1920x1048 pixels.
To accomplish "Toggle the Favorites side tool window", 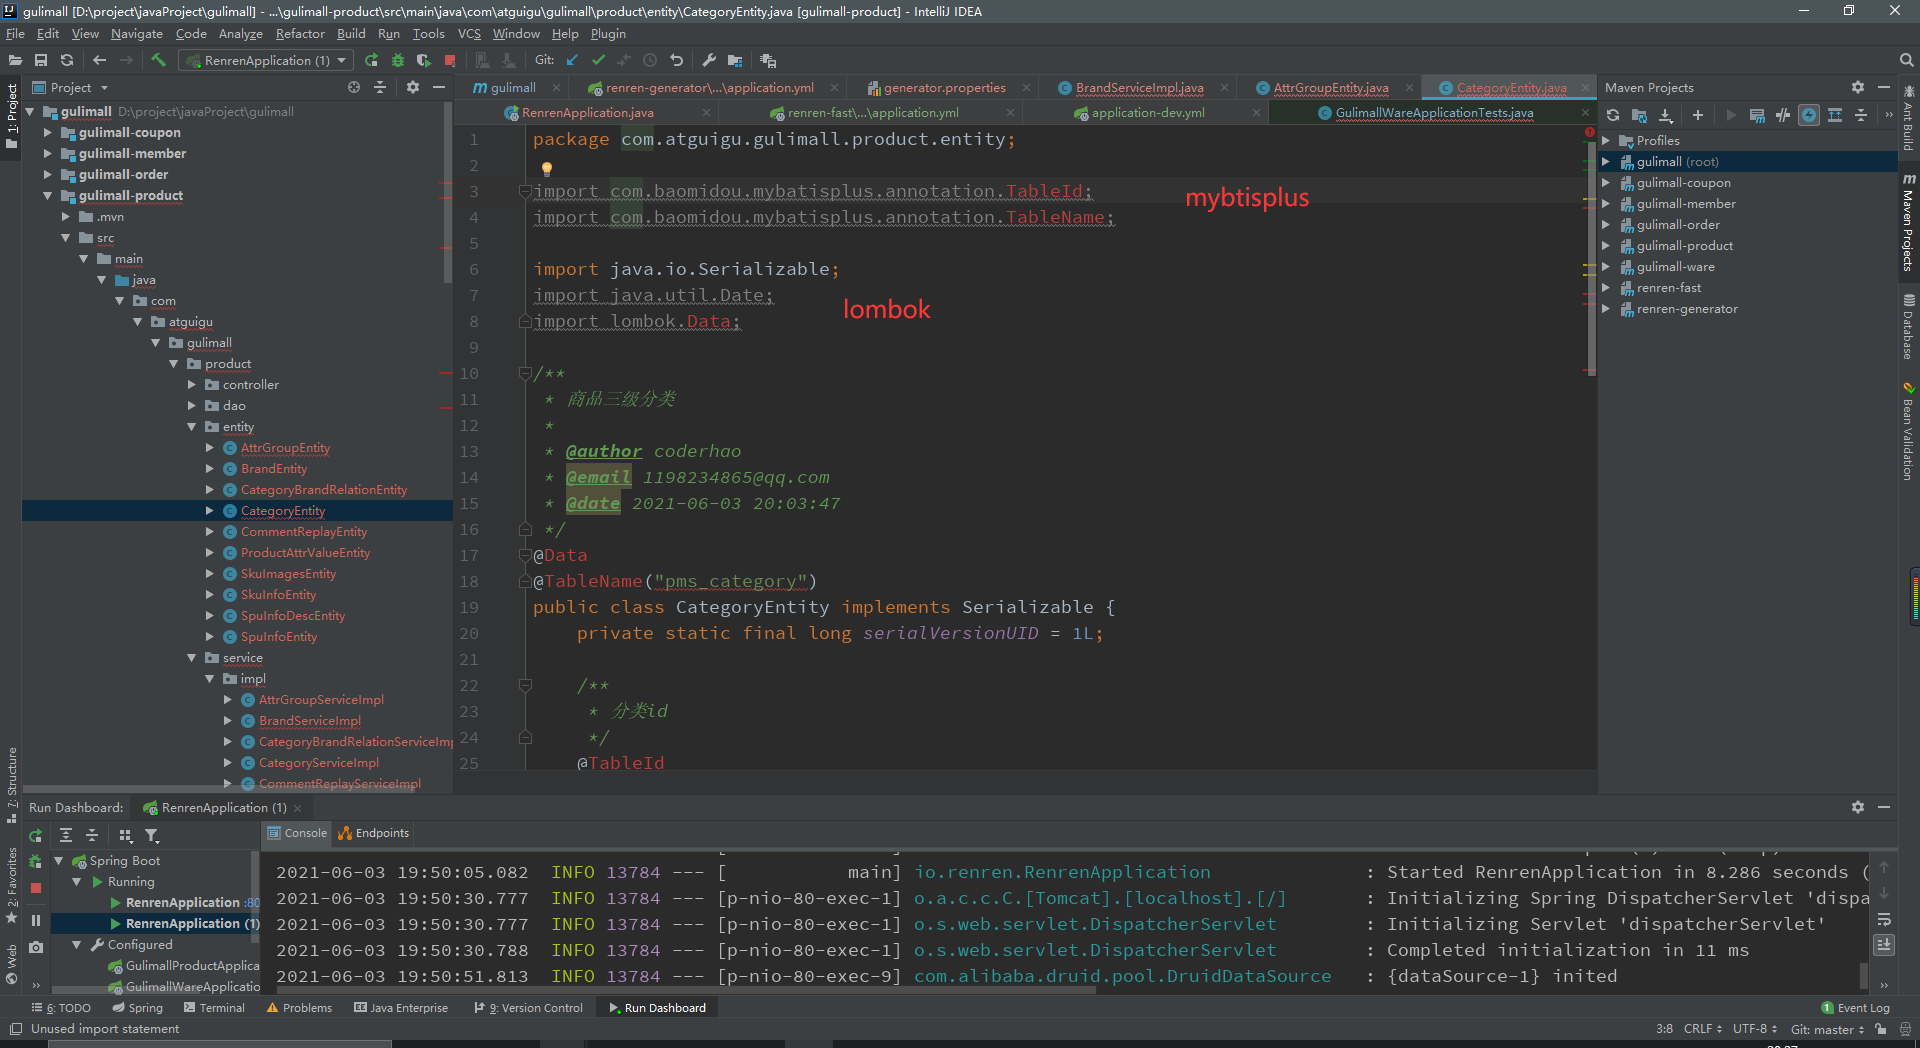I will [x=11, y=885].
